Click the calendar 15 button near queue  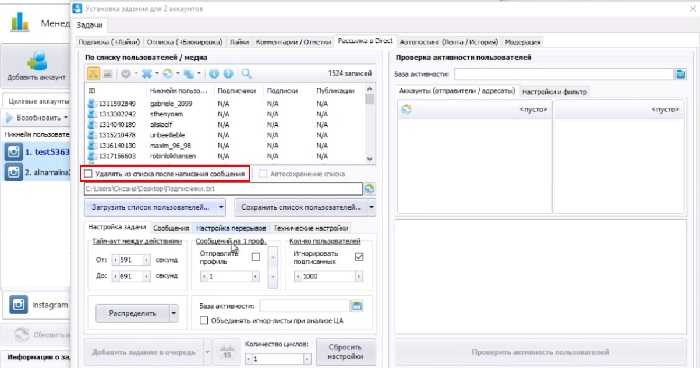227,353
